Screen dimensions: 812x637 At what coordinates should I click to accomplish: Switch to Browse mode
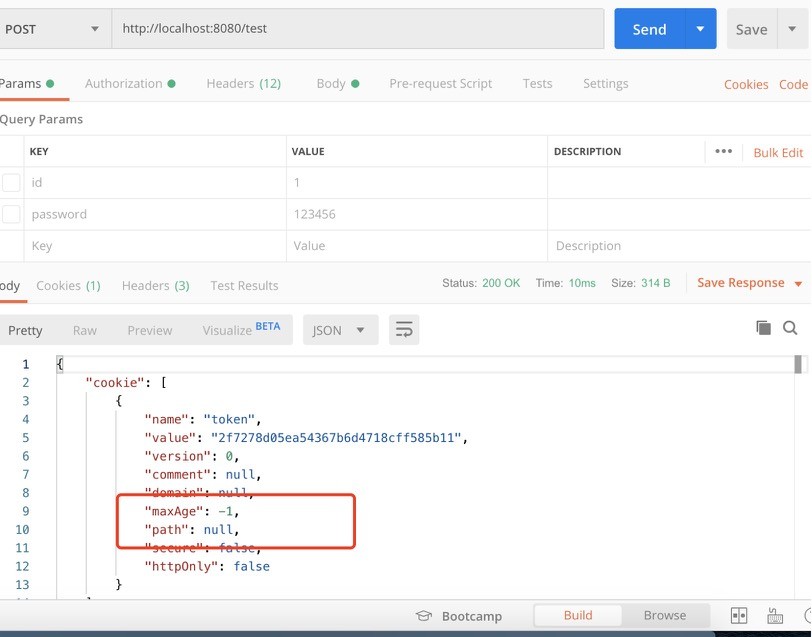coord(664,615)
